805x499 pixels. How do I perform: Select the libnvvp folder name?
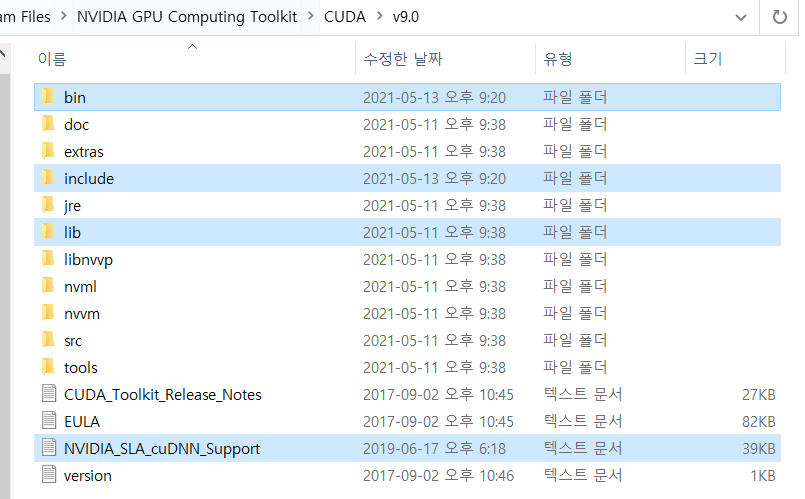pos(88,260)
